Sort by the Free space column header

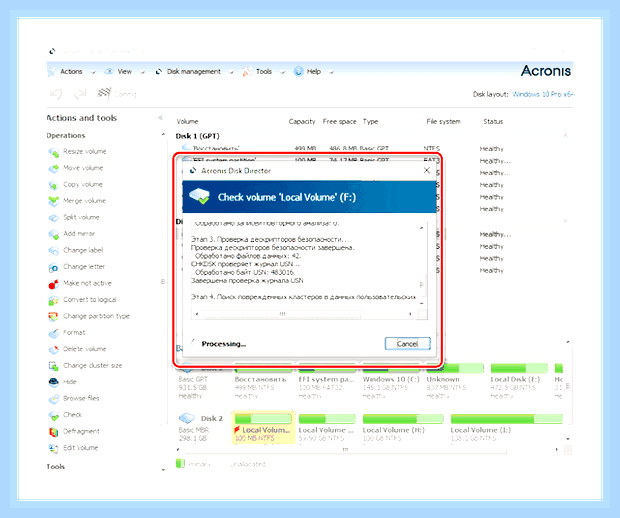click(x=339, y=121)
